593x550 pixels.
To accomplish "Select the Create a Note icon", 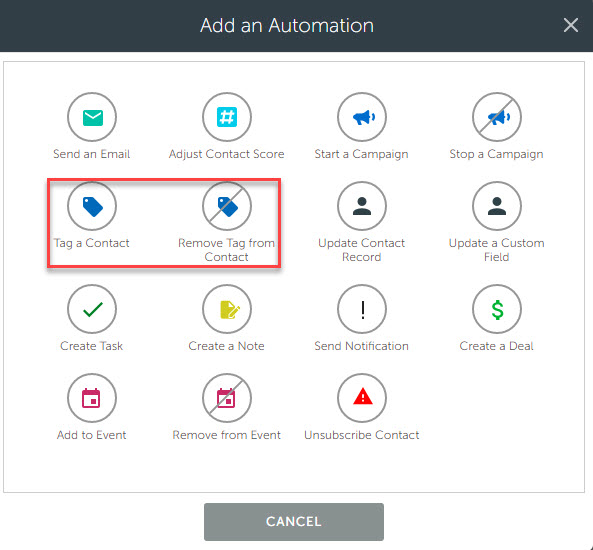I will 227,309.
